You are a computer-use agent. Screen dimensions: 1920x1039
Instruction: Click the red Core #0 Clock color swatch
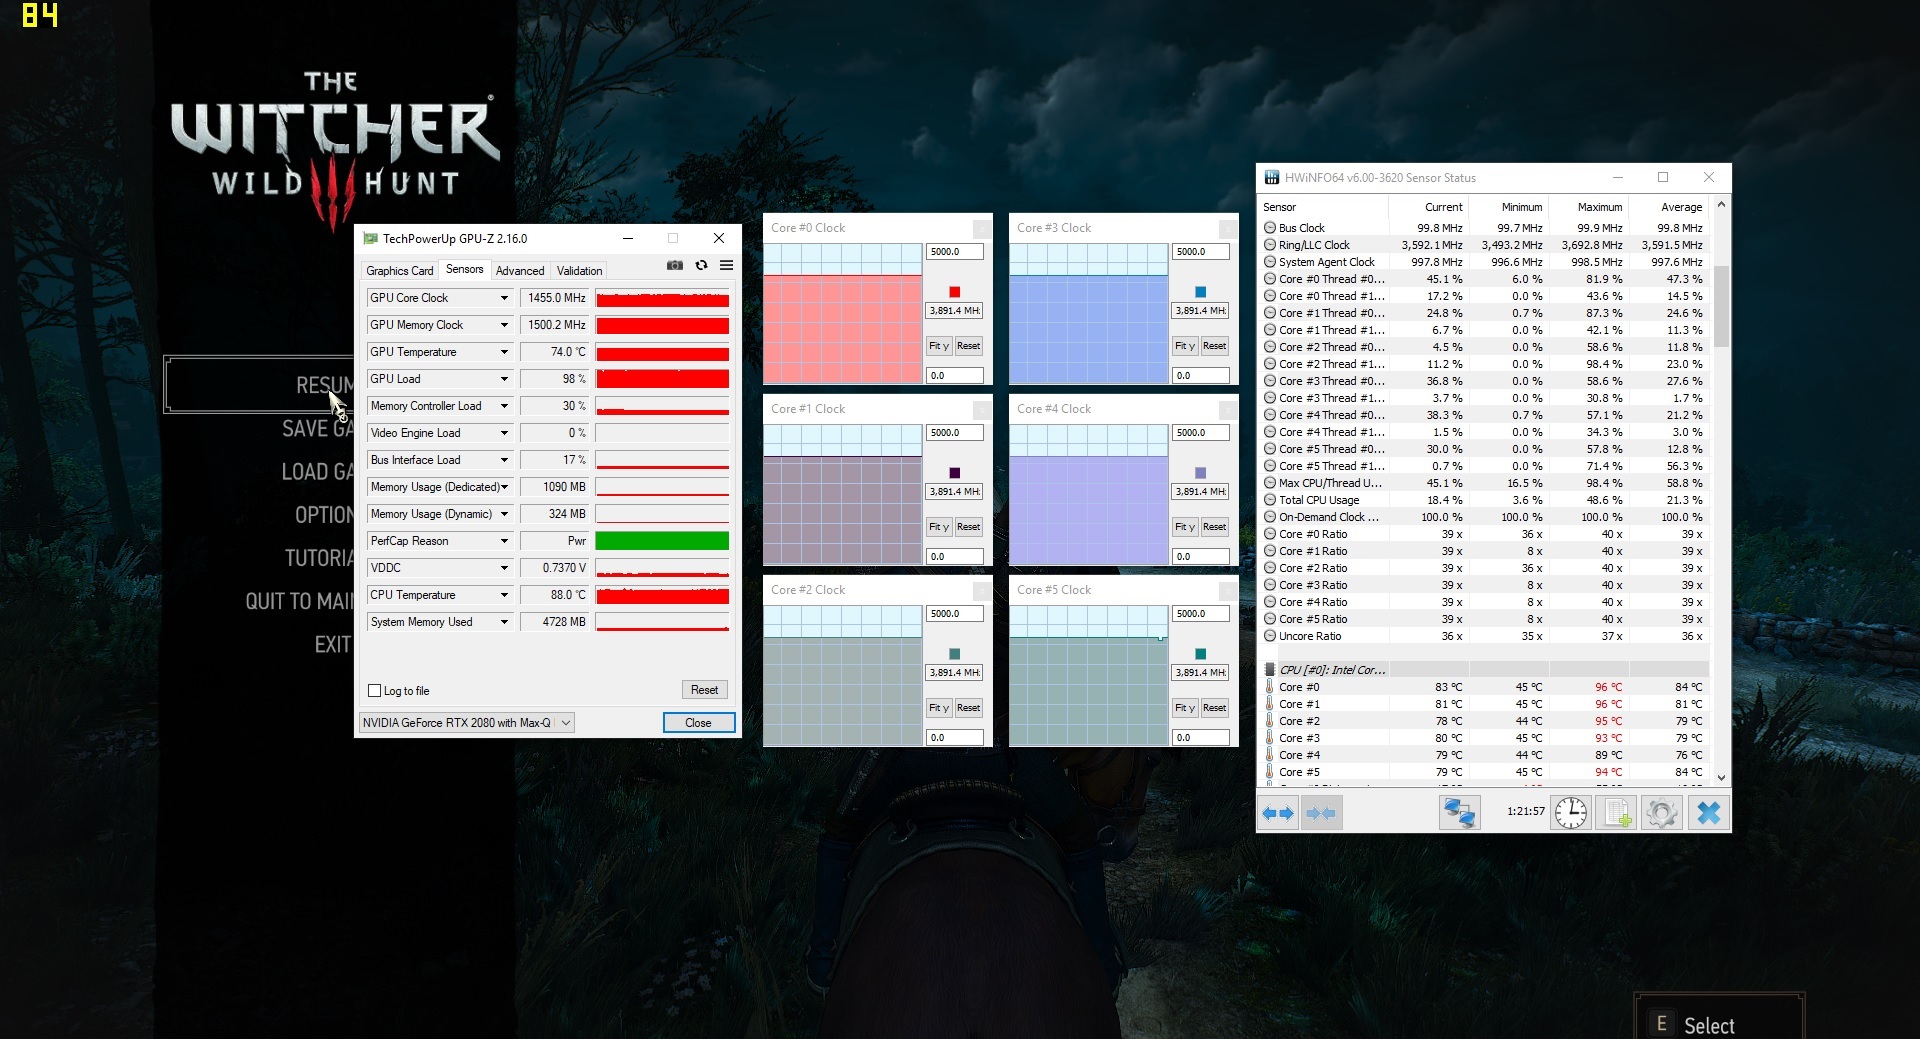coord(954,292)
